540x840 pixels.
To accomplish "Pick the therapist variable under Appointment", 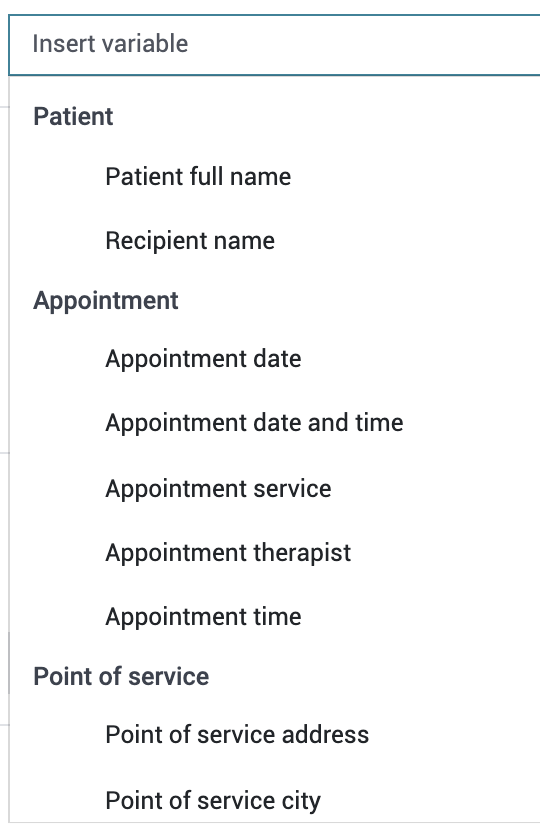I will pyautogui.click(x=274, y=552).
